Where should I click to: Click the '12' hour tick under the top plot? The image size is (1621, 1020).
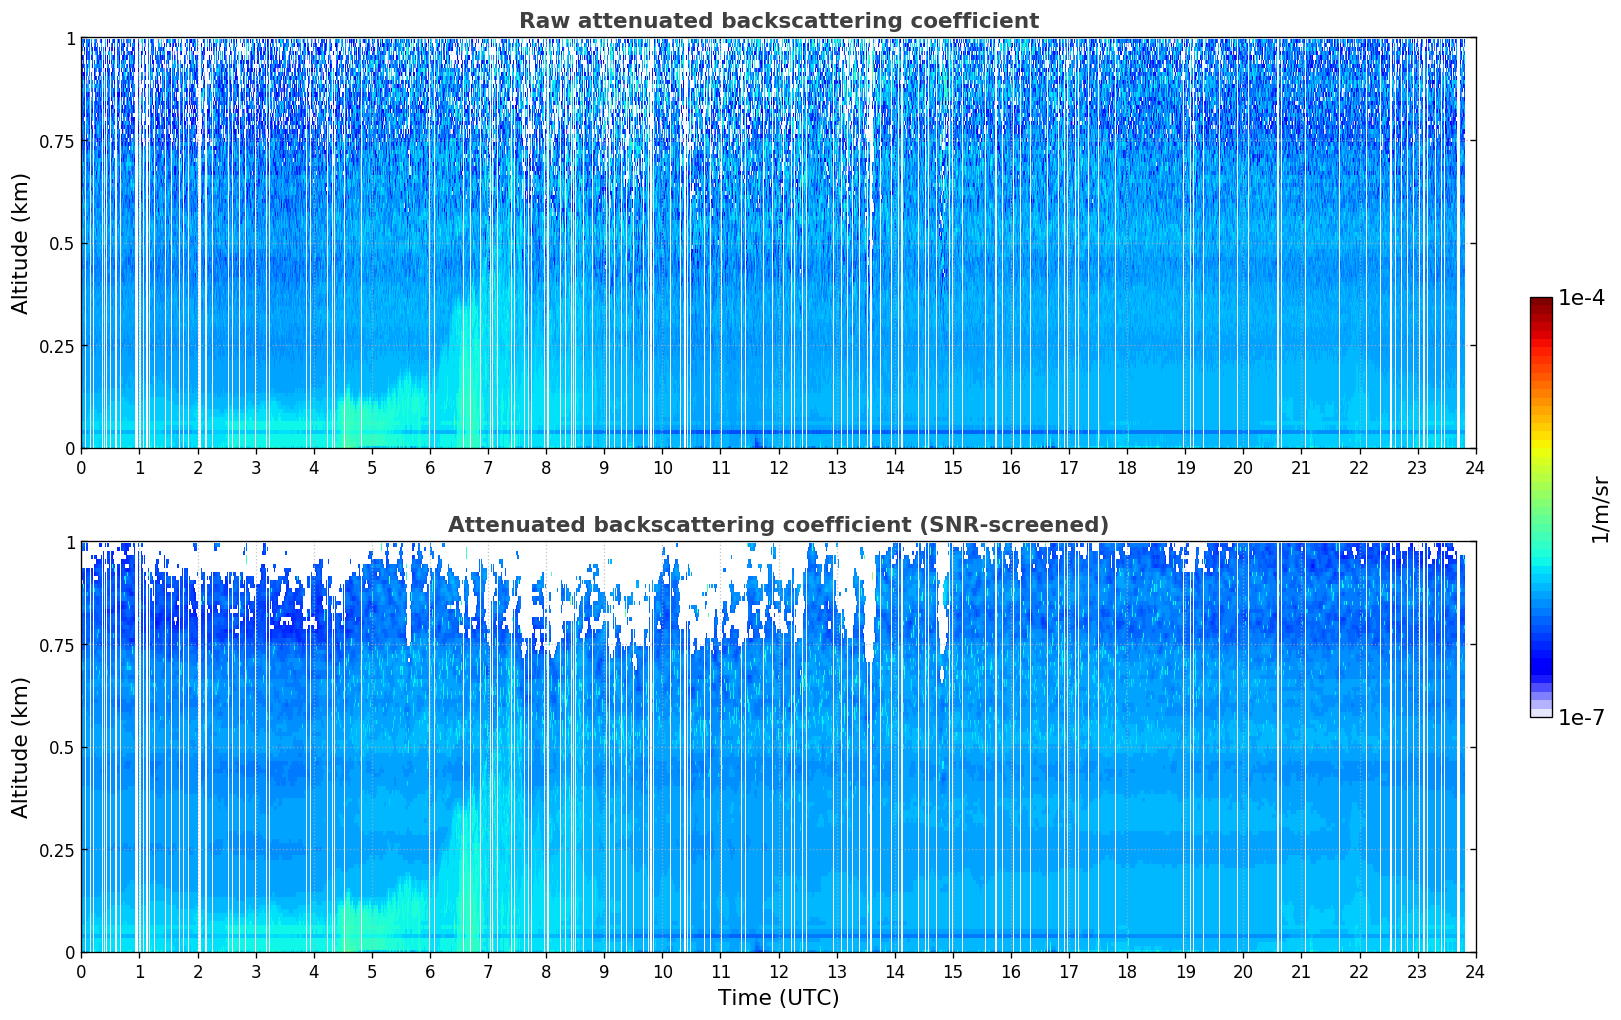coord(778,467)
